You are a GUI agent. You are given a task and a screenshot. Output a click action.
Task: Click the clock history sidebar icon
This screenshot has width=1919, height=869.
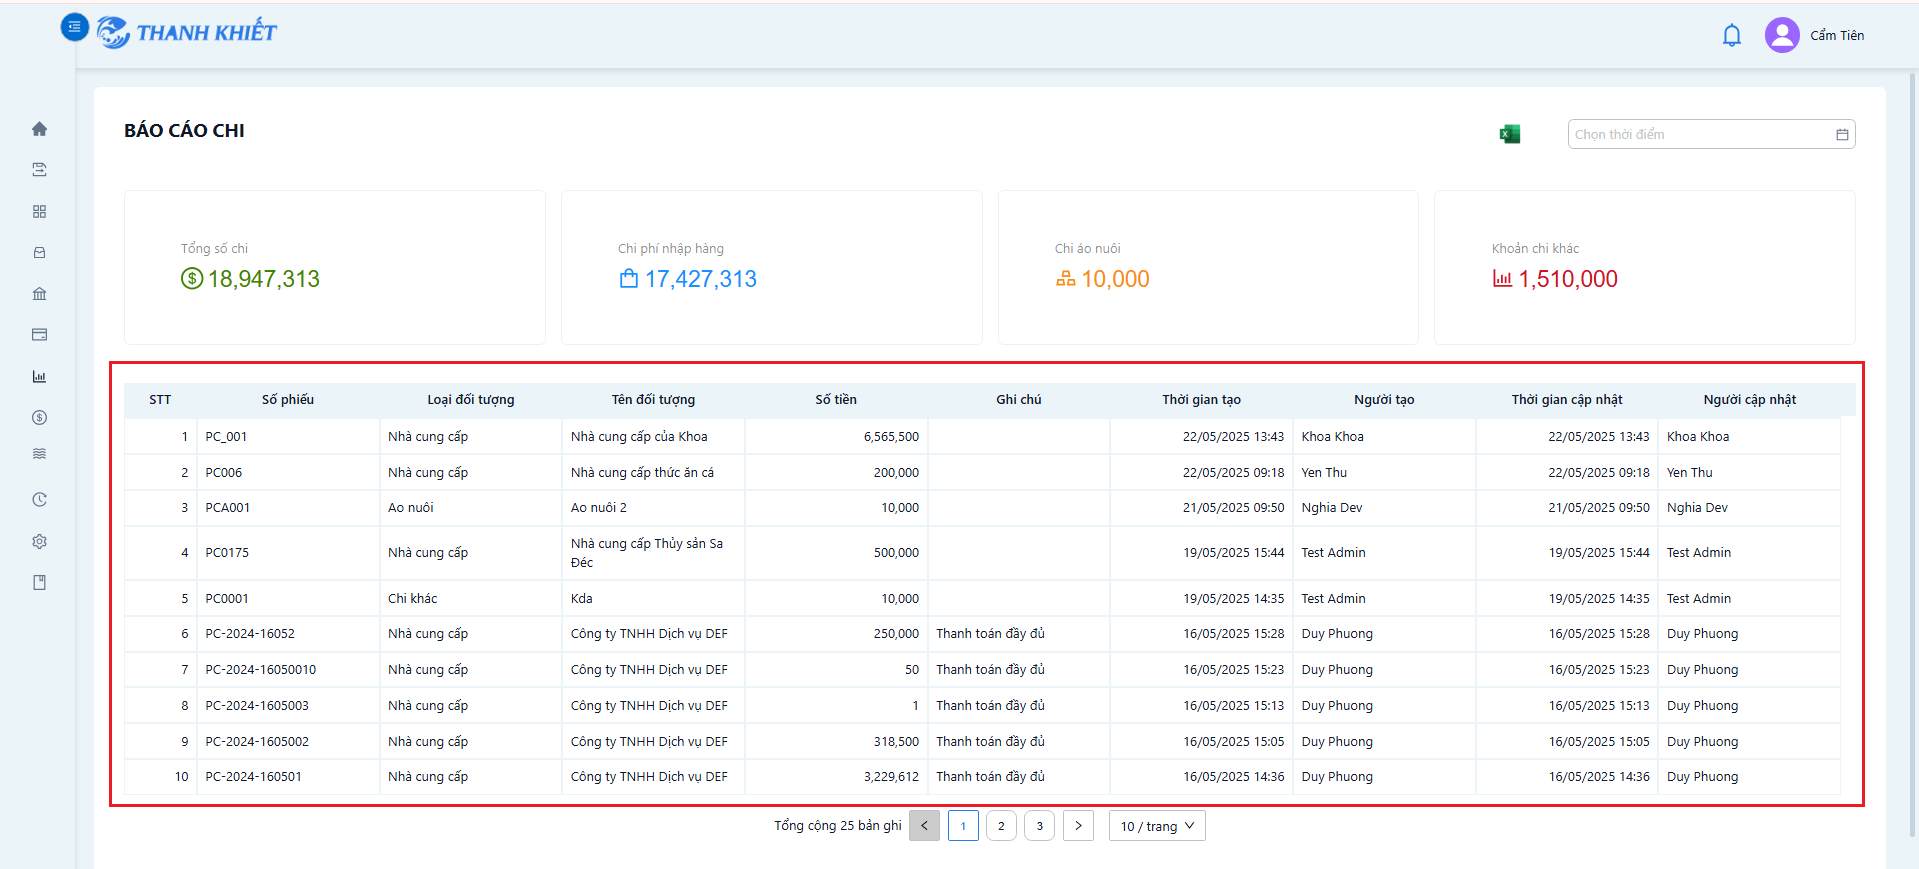39,500
